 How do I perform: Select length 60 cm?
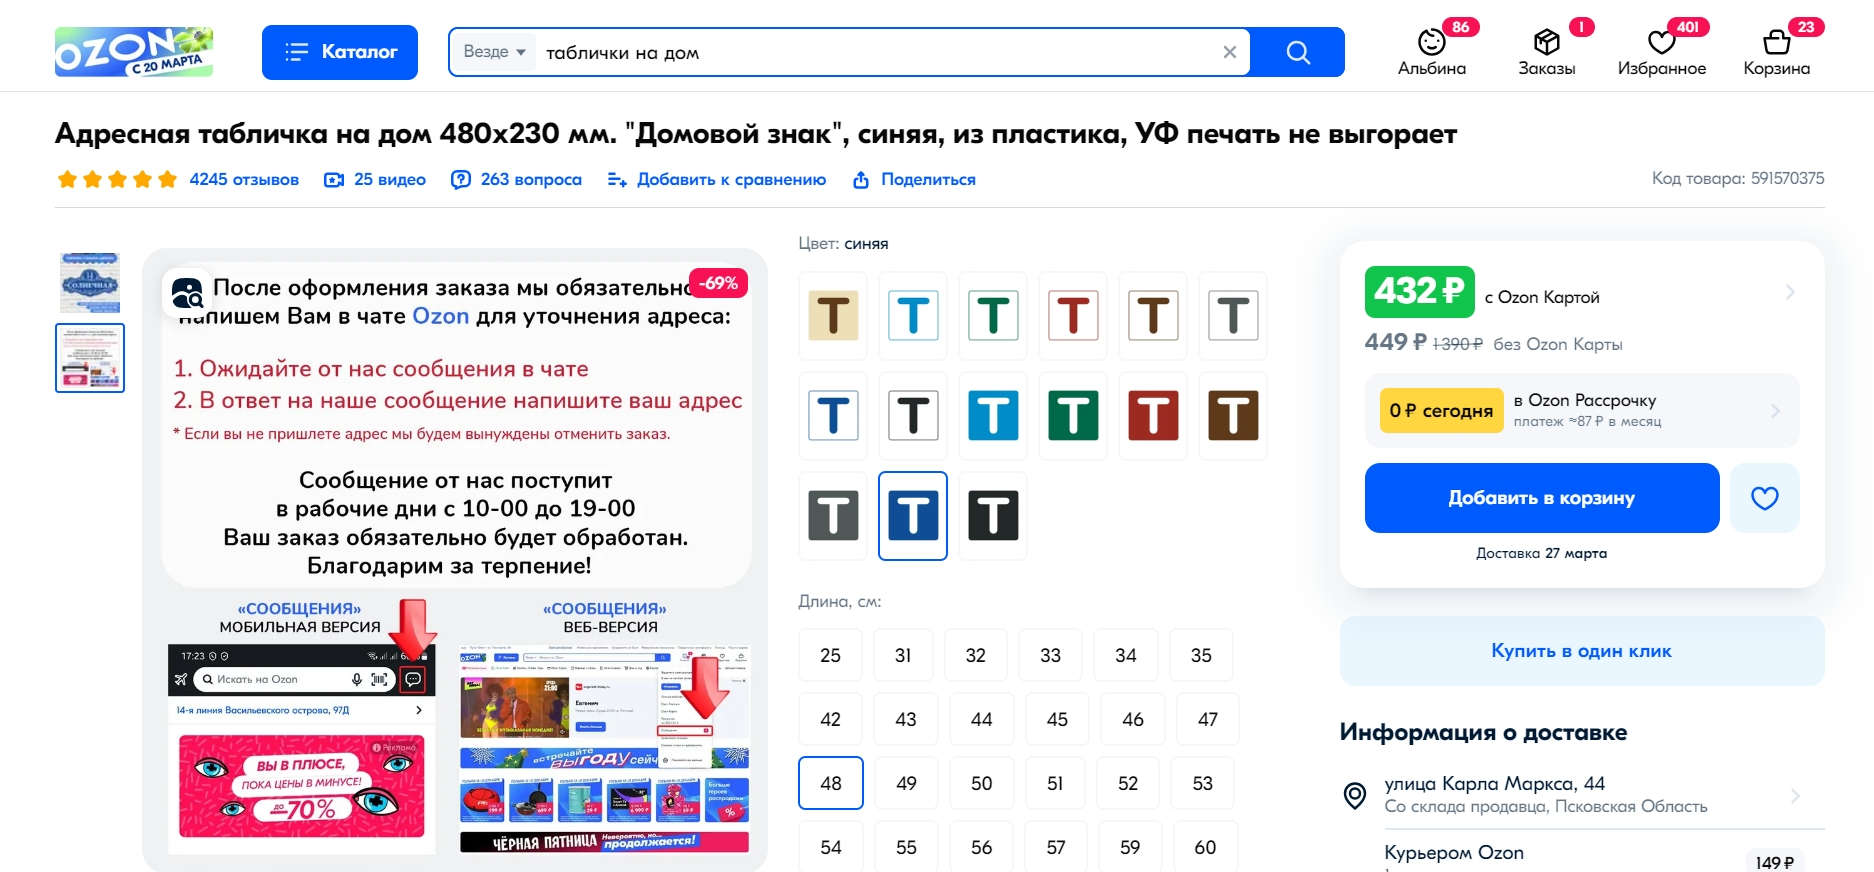1206,847
